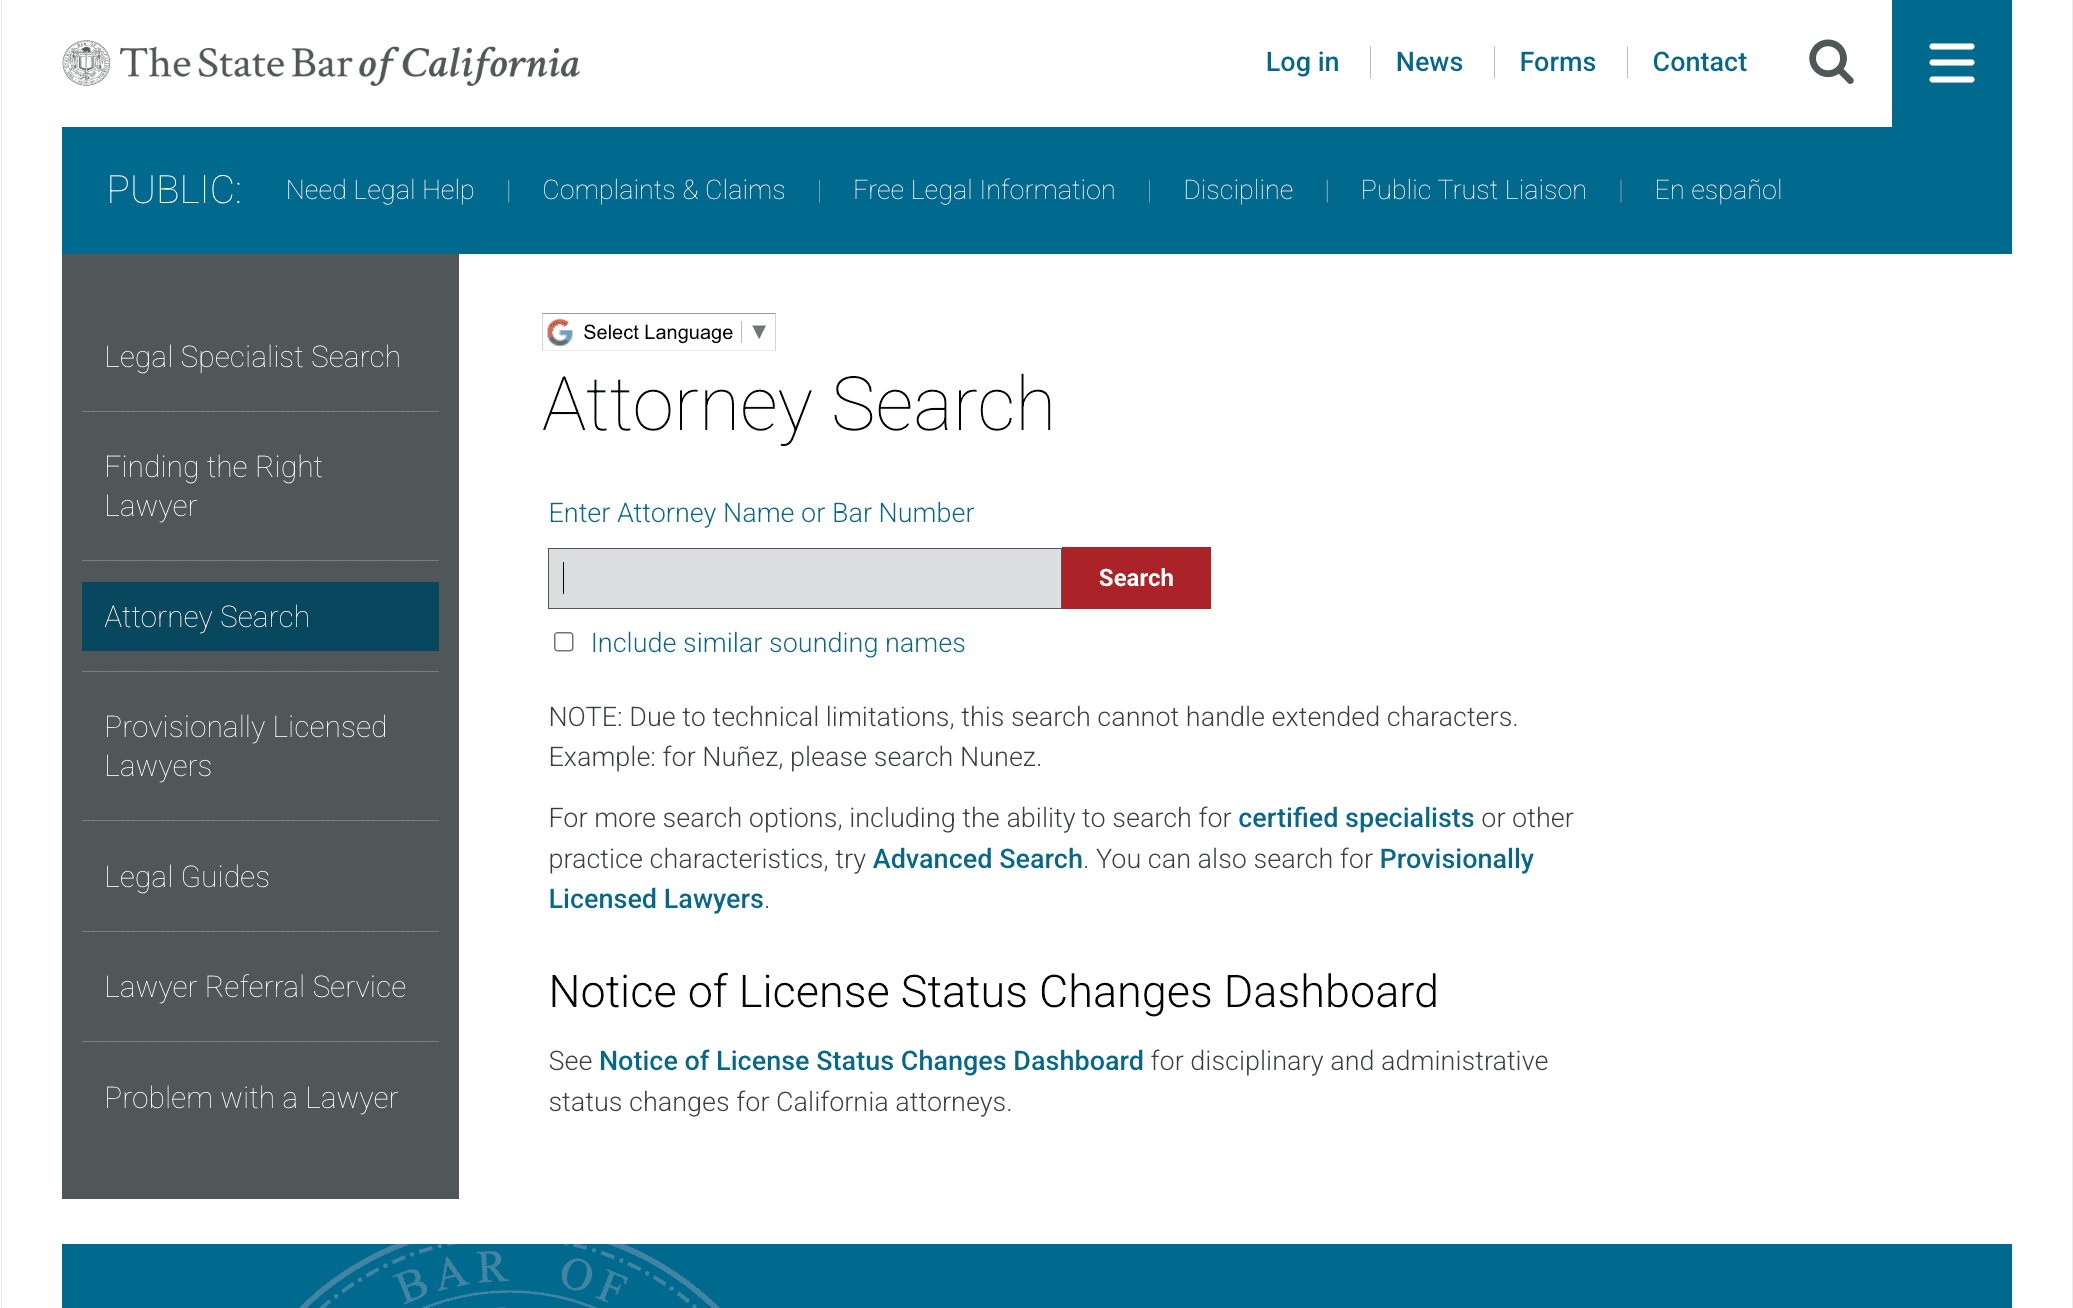Open Legal Specialist Search in sidebar
Viewport: 2073px width, 1308px height.
252,357
